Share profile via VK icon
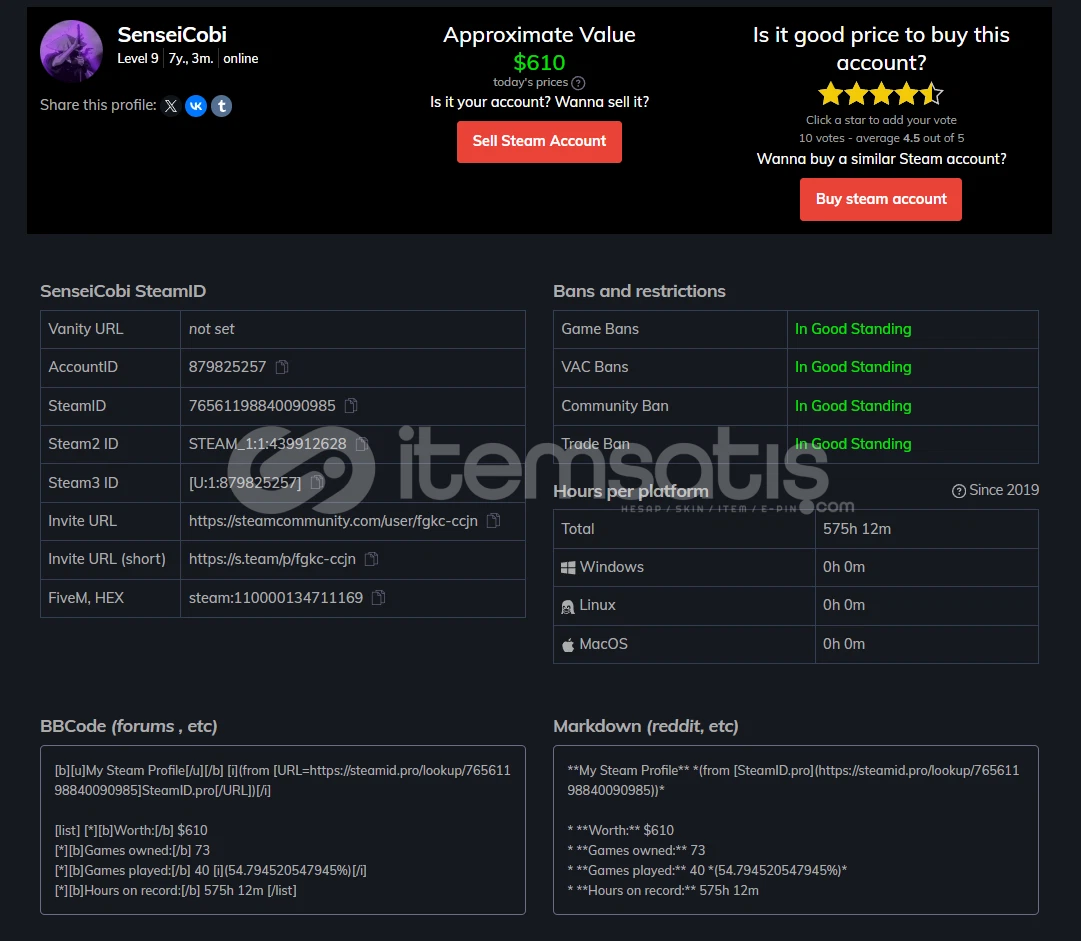Viewport: 1081px width, 941px height. [x=196, y=106]
